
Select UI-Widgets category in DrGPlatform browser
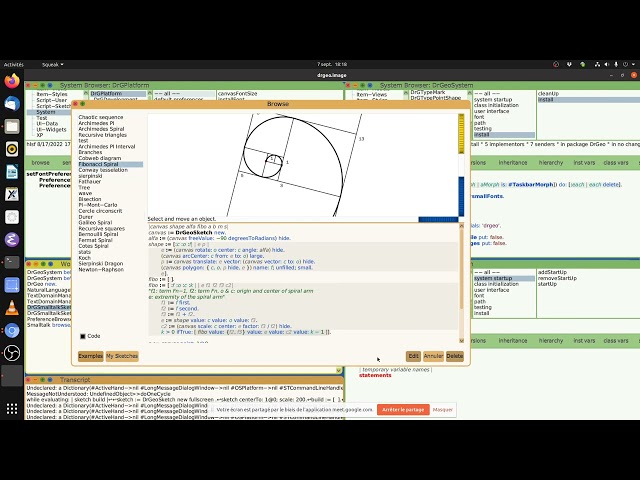pos(51,129)
